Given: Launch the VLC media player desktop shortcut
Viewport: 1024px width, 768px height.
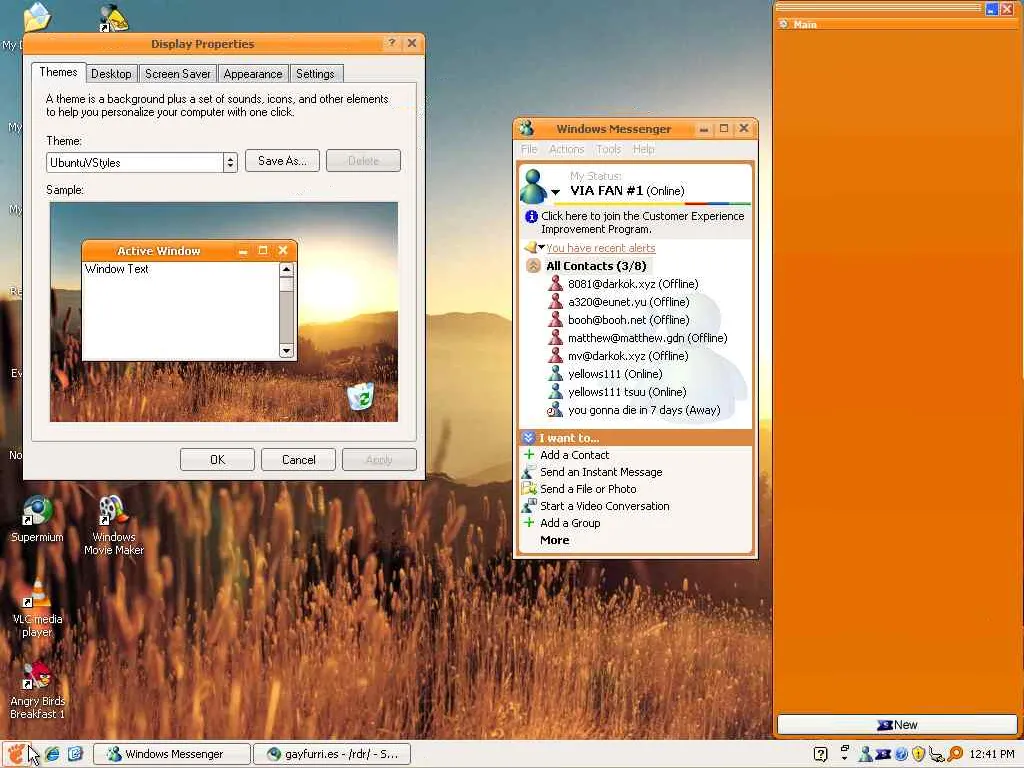Looking at the screenshot, I should [37, 607].
